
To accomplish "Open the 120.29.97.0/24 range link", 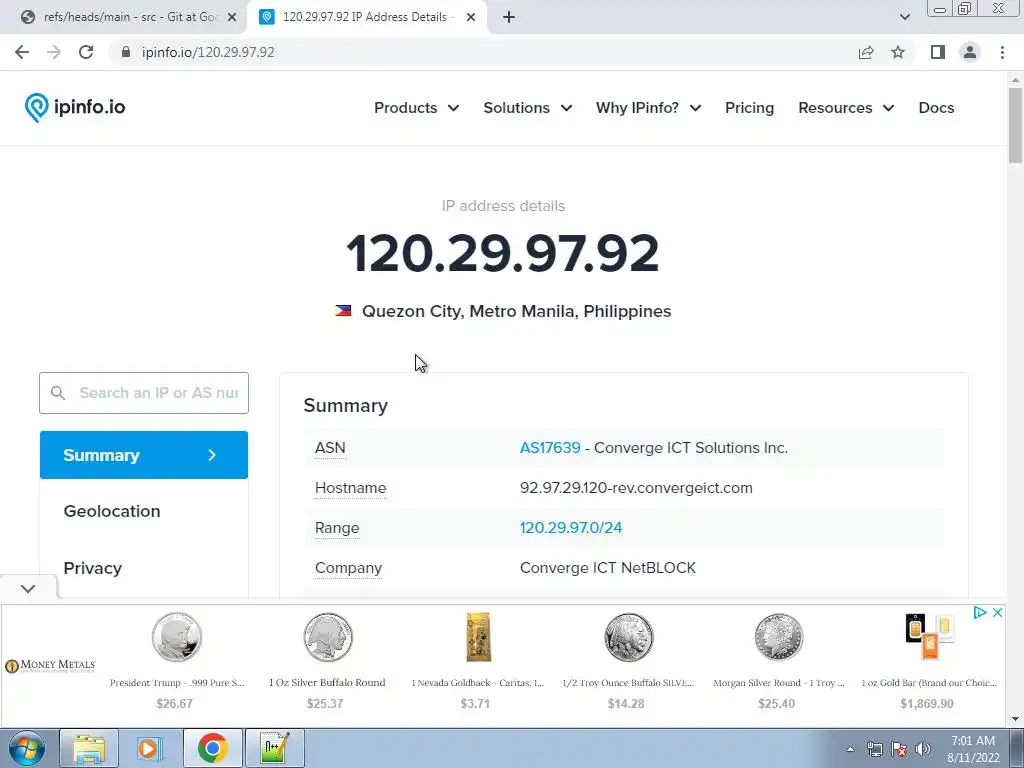I will coord(571,527).
